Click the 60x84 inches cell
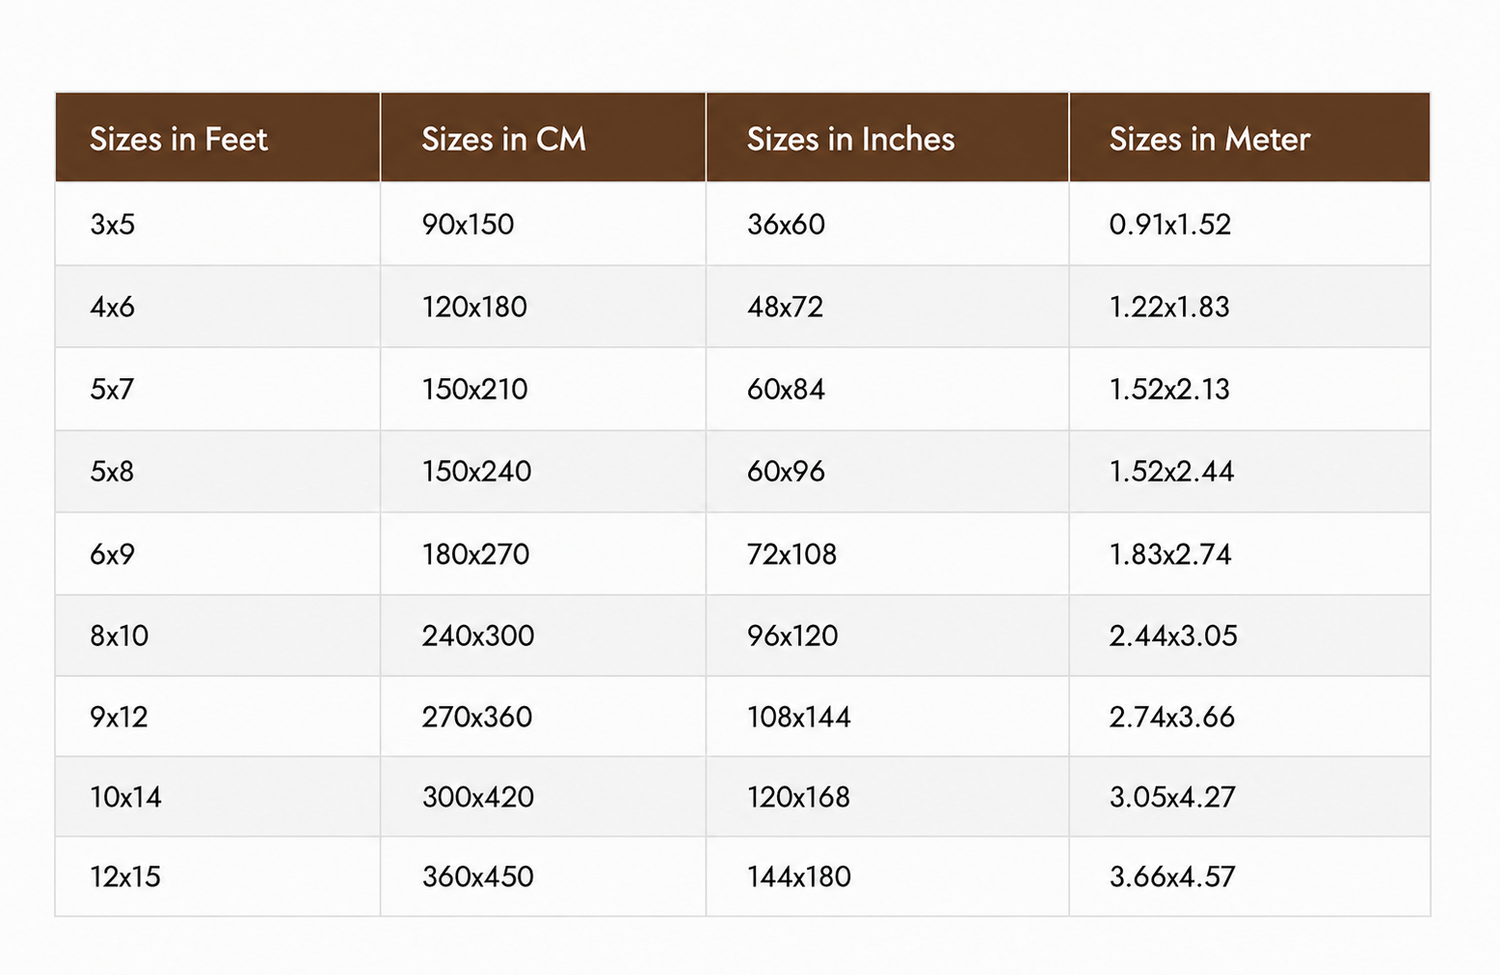Viewport: 1500px width, 975px height. 887,389
